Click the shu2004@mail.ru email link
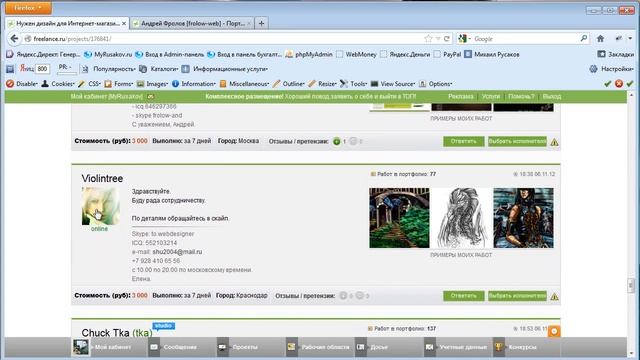This screenshot has height=360, width=640. 177,252
